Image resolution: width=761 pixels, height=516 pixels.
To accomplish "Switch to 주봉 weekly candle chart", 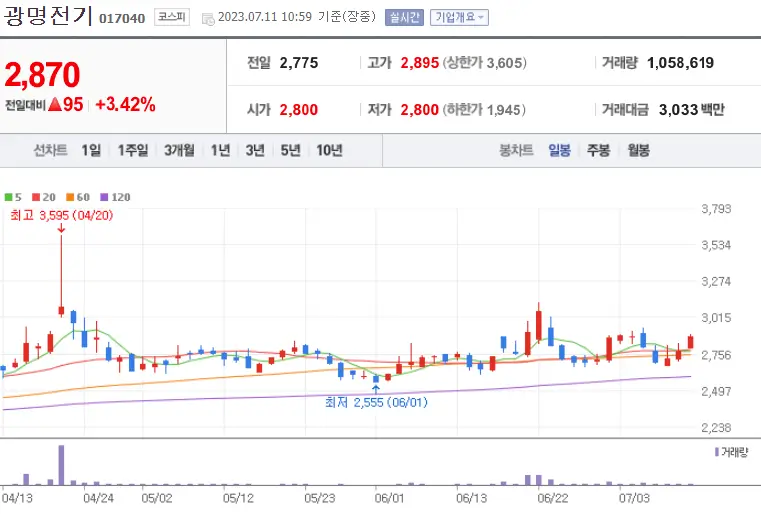I will pos(598,150).
